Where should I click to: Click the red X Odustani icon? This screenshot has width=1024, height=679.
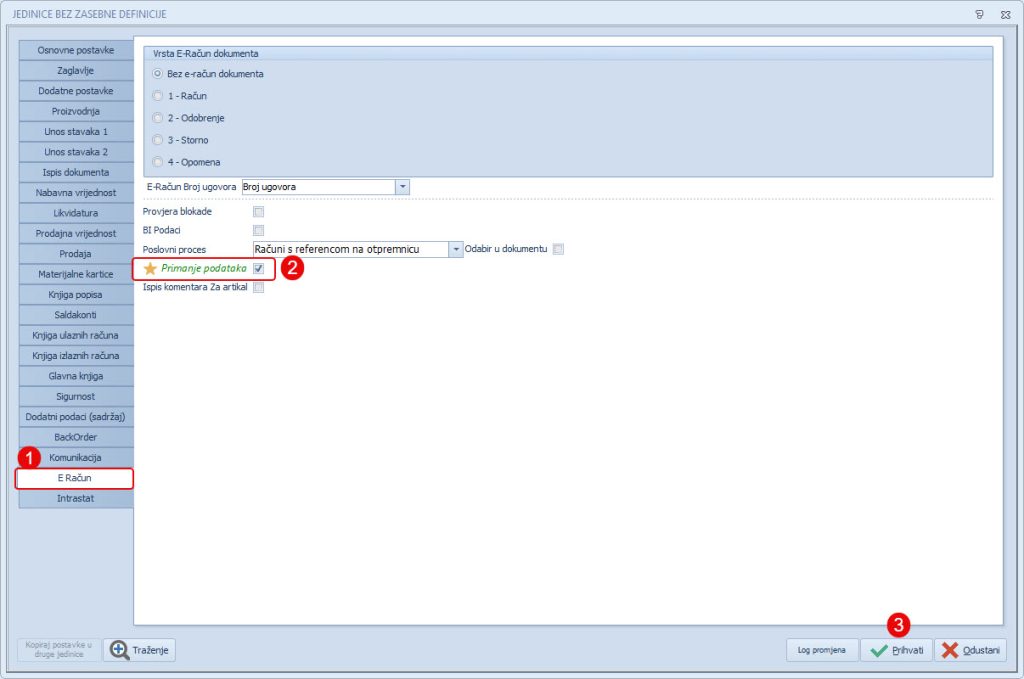pyautogui.click(x=950, y=650)
